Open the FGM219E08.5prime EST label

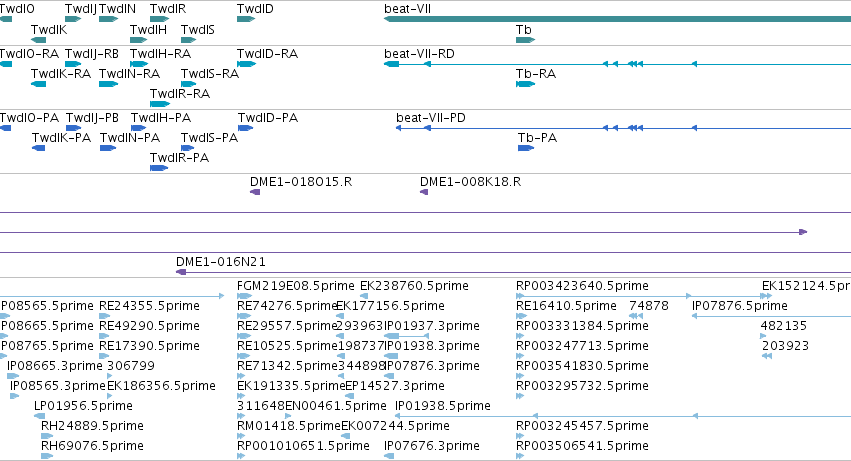tap(296, 286)
